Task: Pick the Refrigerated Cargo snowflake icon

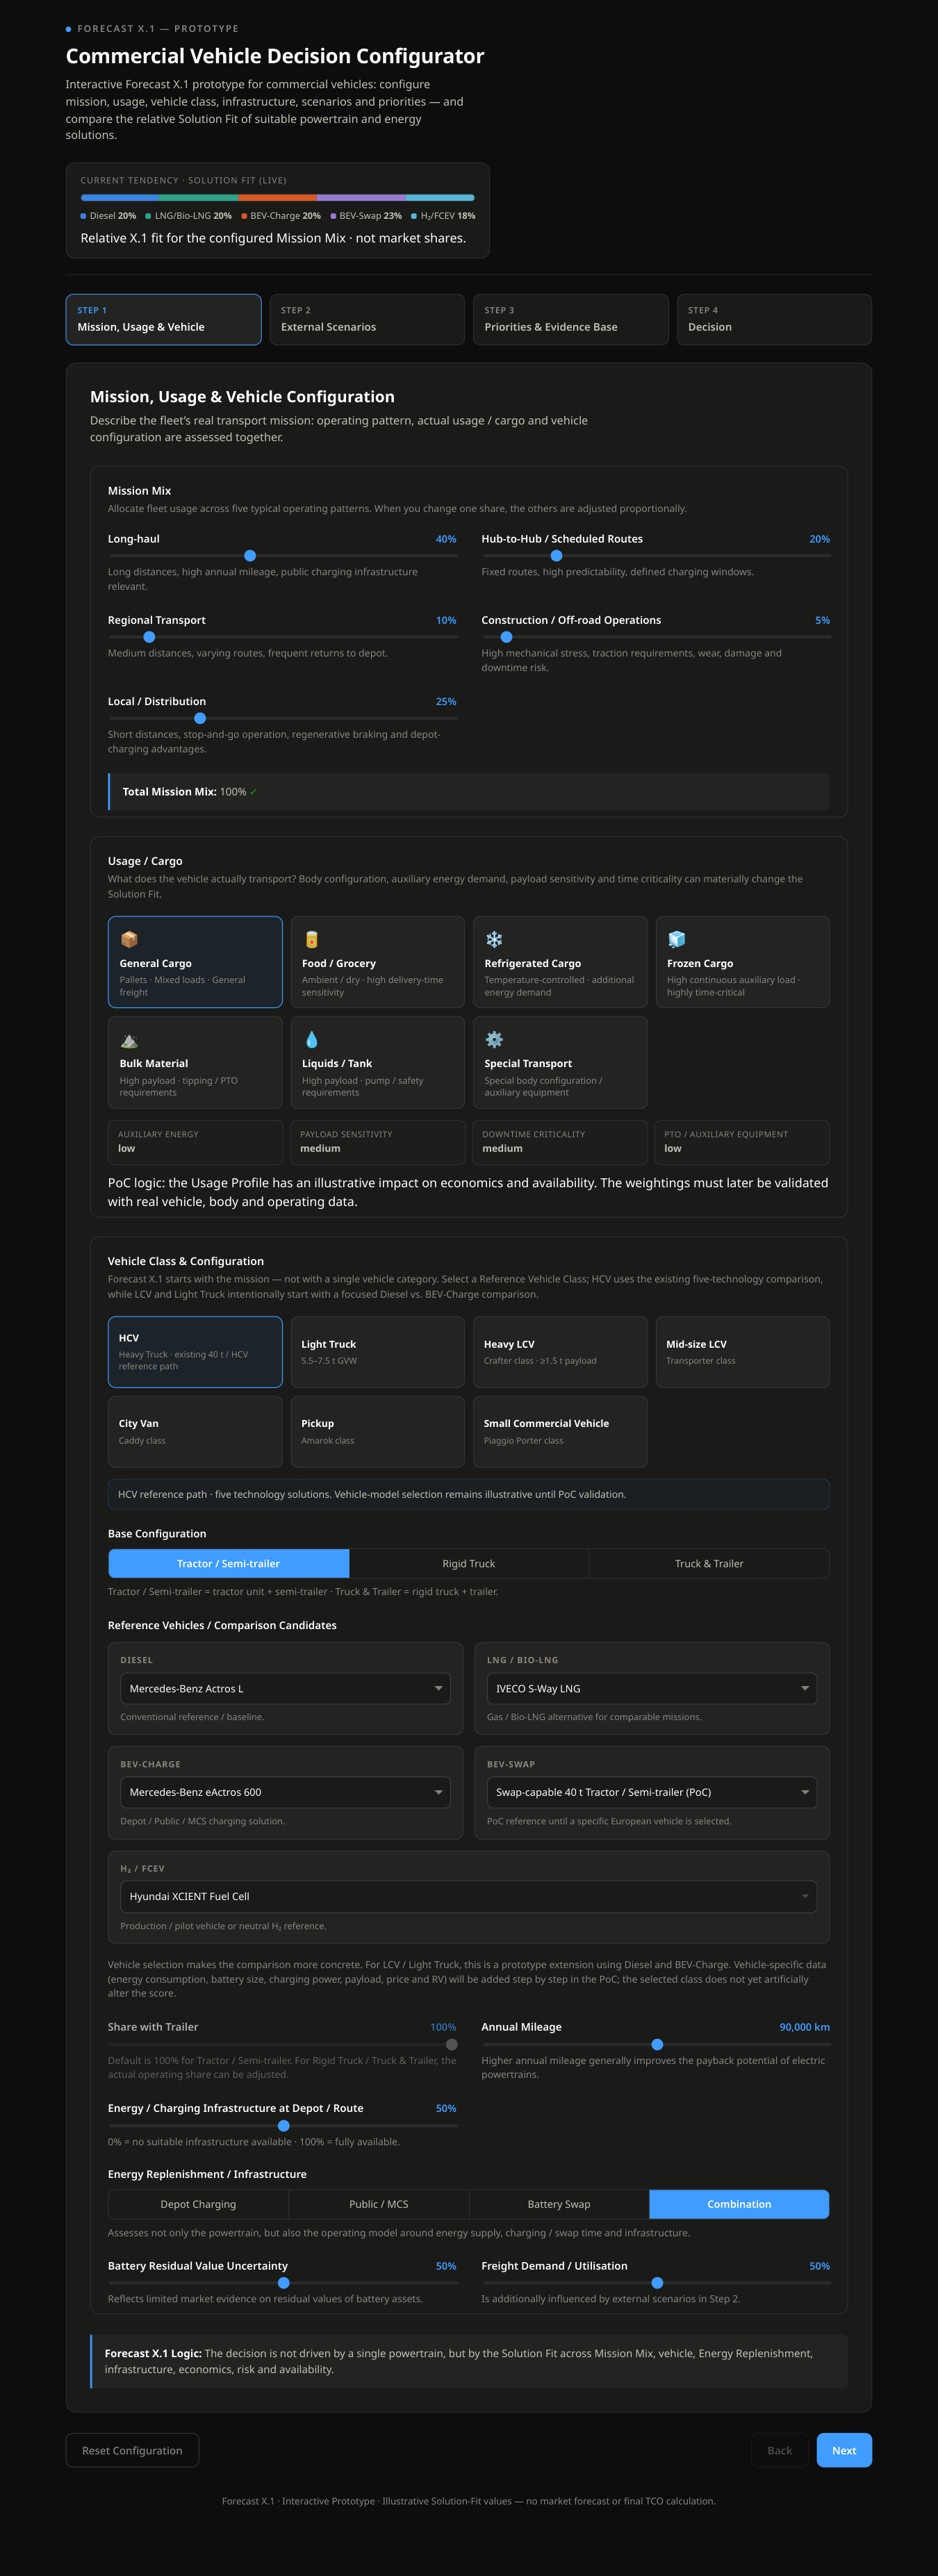Action: (494, 939)
